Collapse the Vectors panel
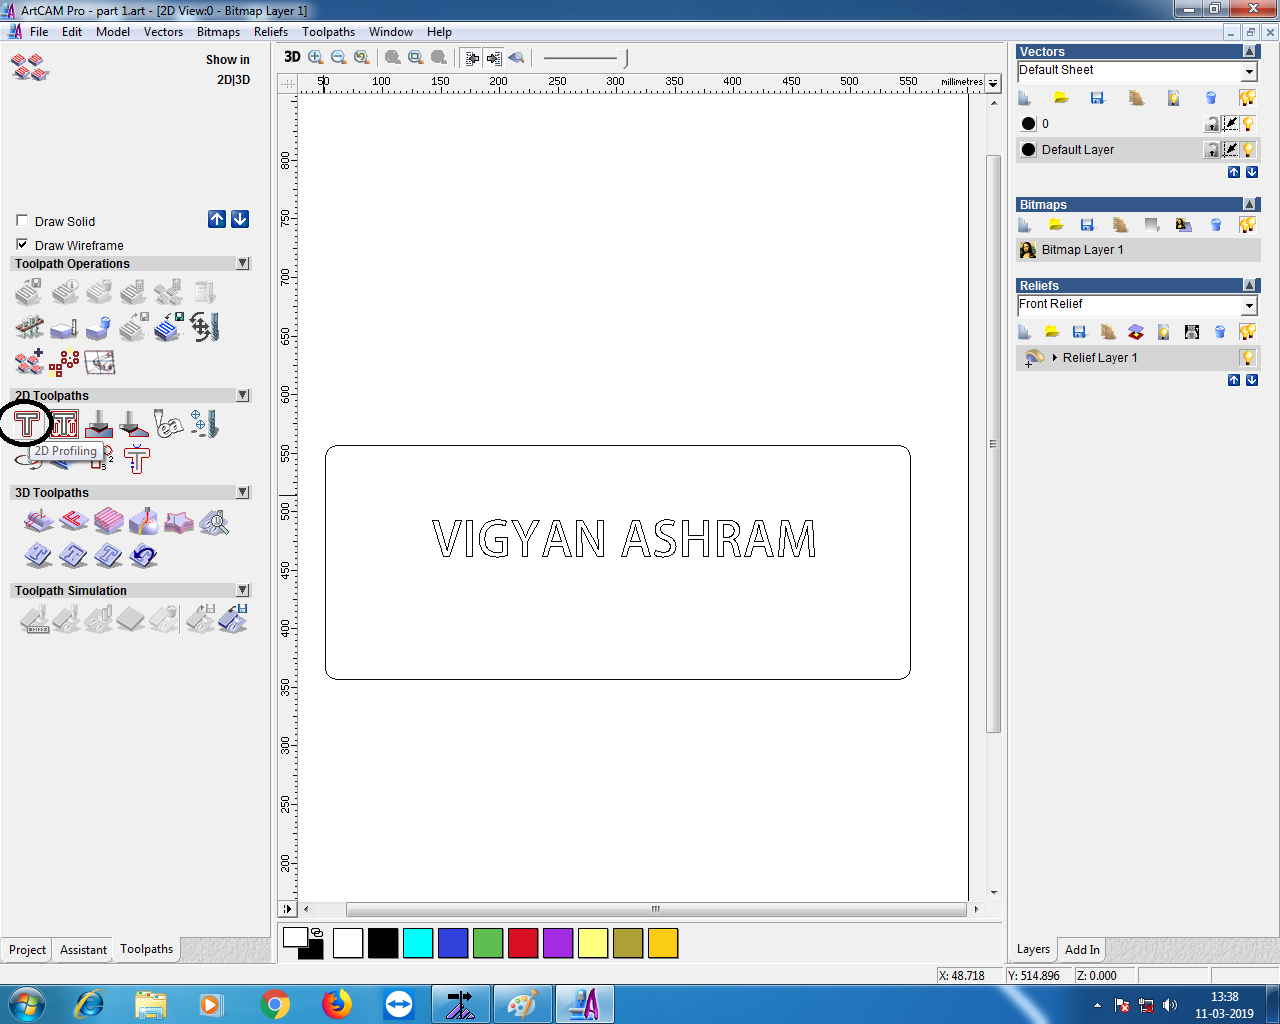Viewport: 1280px width, 1024px height. tap(1249, 51)
